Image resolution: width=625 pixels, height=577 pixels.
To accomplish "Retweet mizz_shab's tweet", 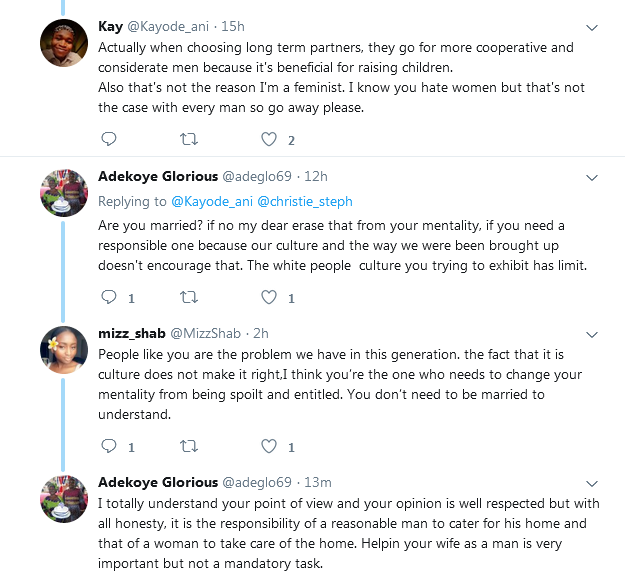I will [x=189, y=446].
